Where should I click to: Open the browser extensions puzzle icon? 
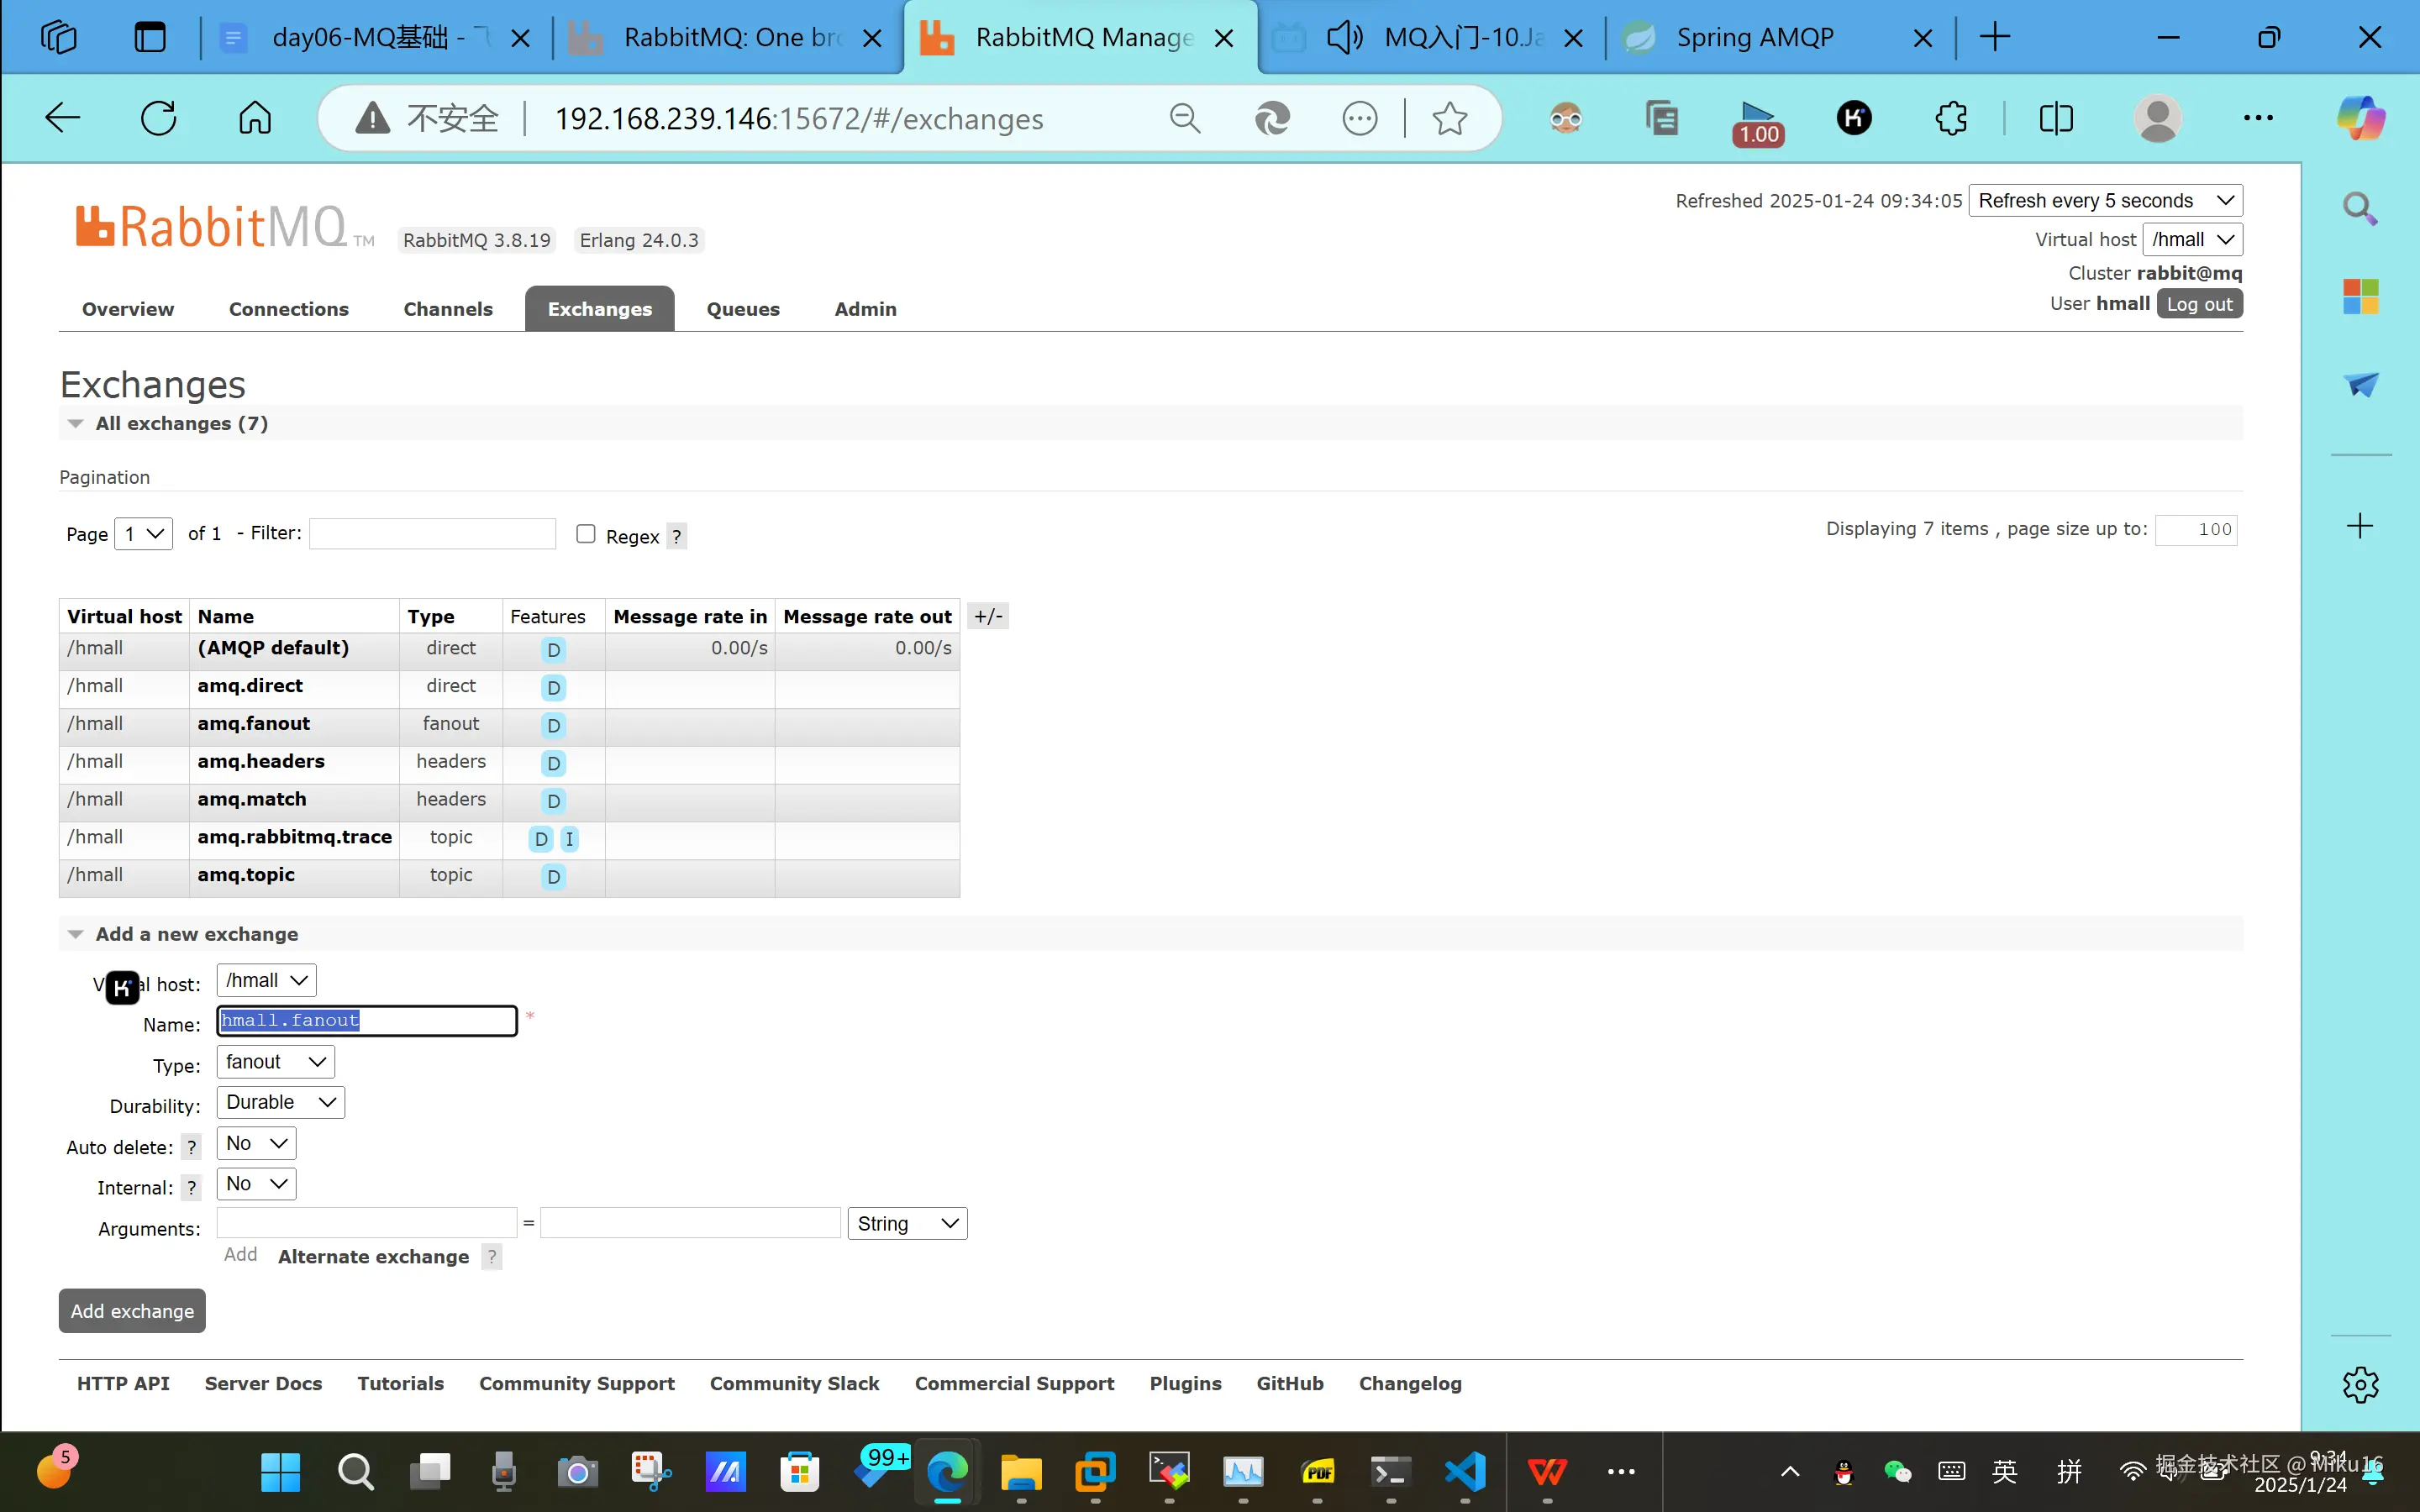(1951, 119)
